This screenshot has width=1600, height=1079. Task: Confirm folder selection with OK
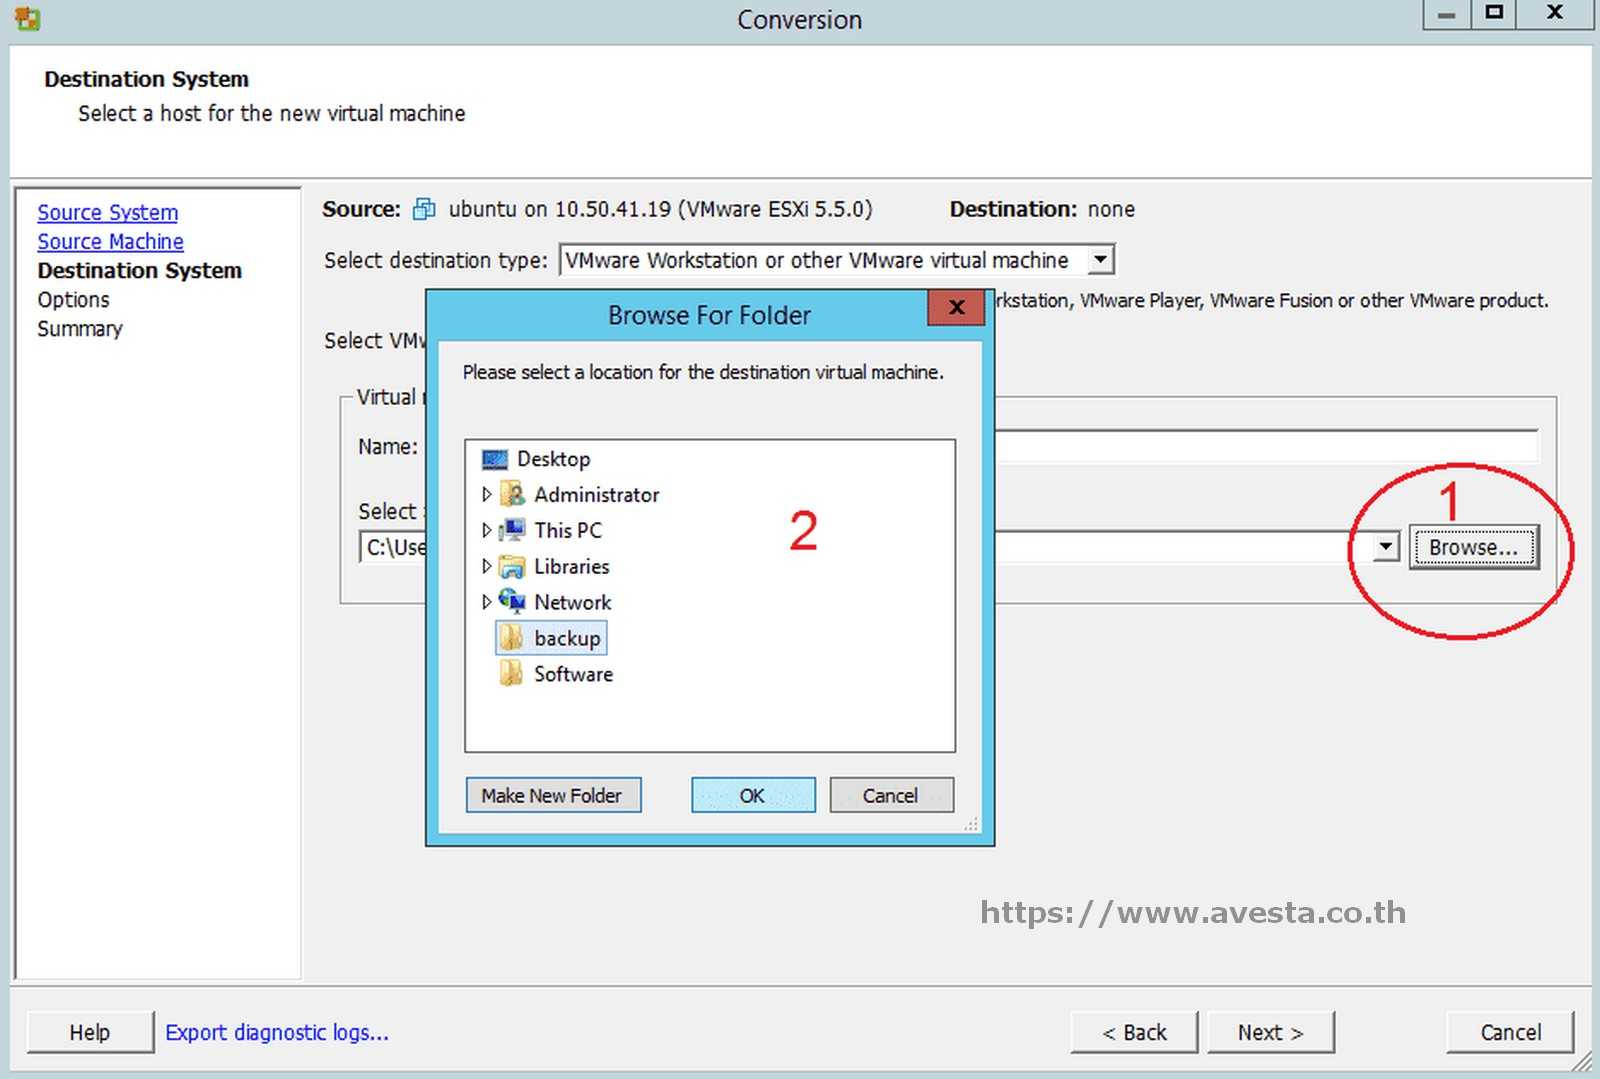(x=752, y=795)
